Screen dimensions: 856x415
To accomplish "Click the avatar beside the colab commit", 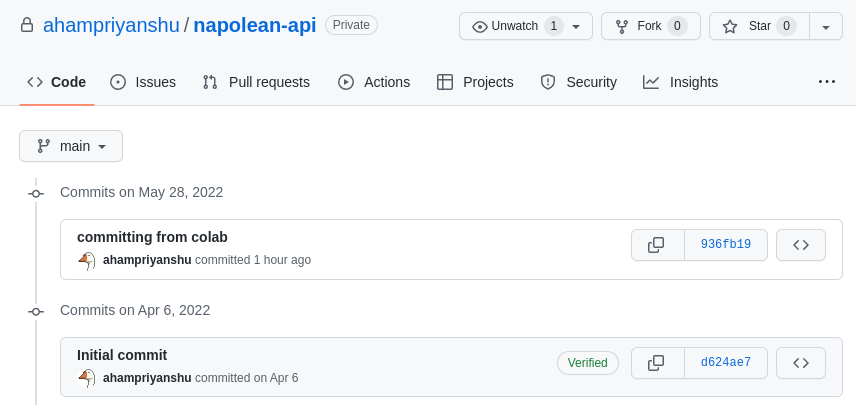I will click(x=87, y=260).
